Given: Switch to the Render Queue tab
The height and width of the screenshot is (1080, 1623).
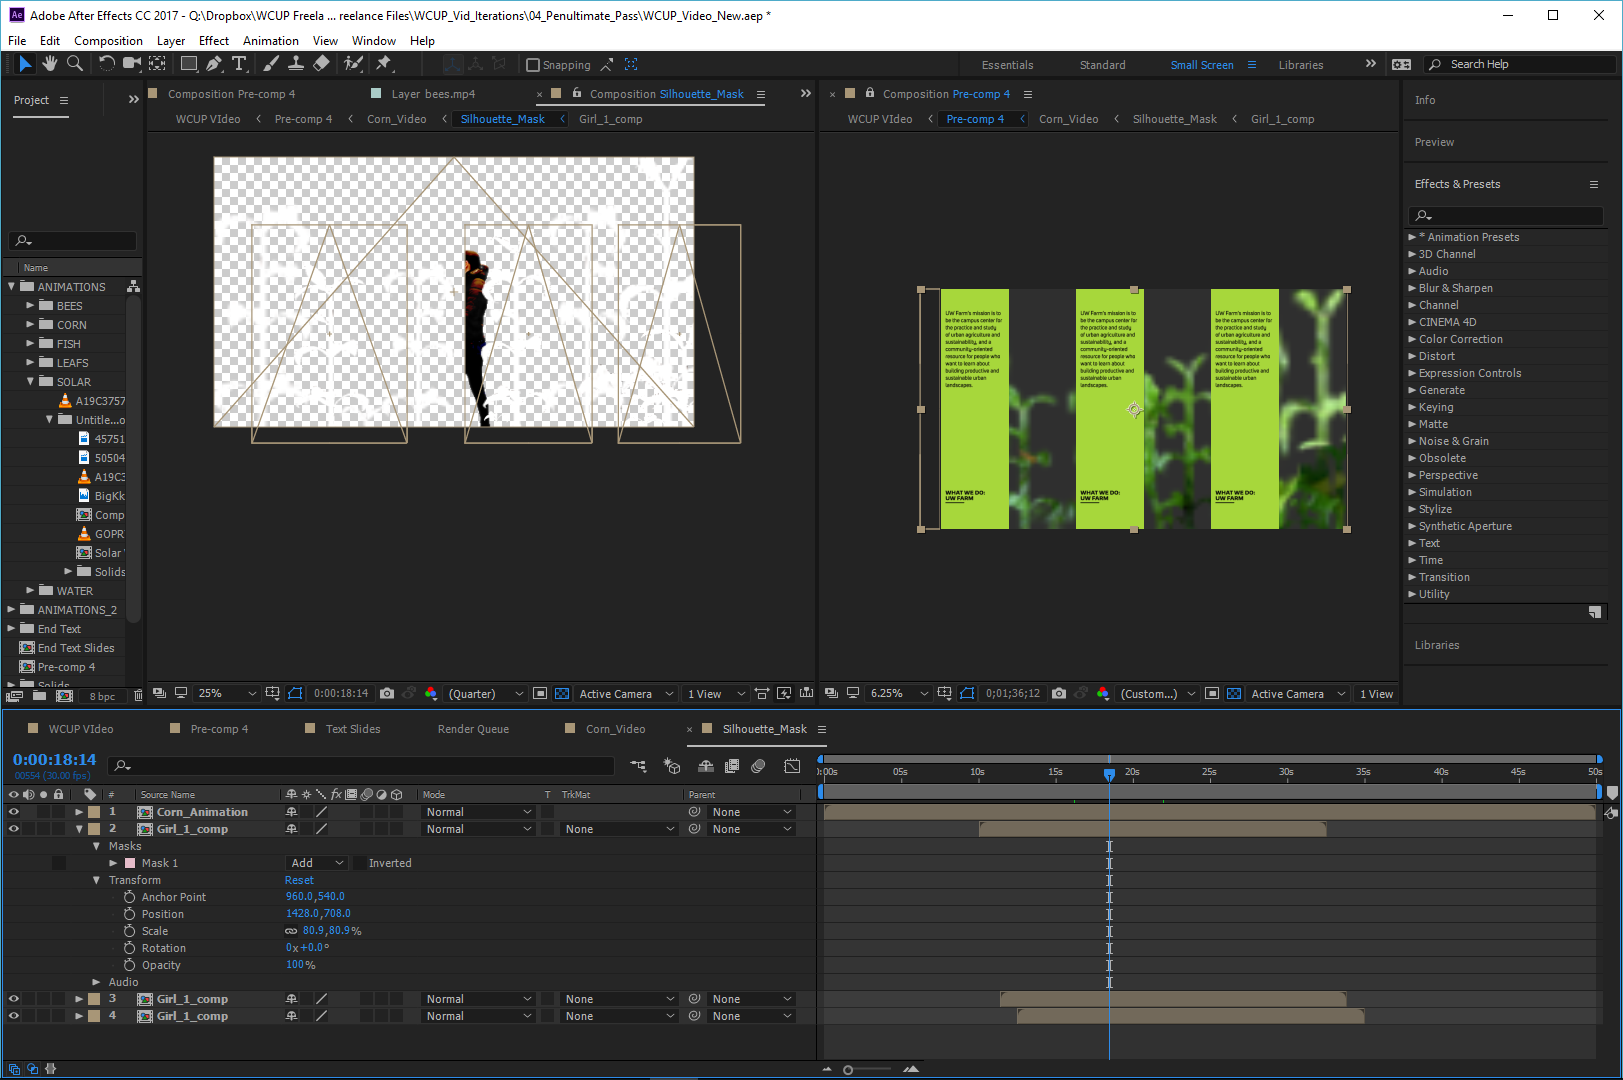Looking at the screenshot, I should (x=472, y=729).
